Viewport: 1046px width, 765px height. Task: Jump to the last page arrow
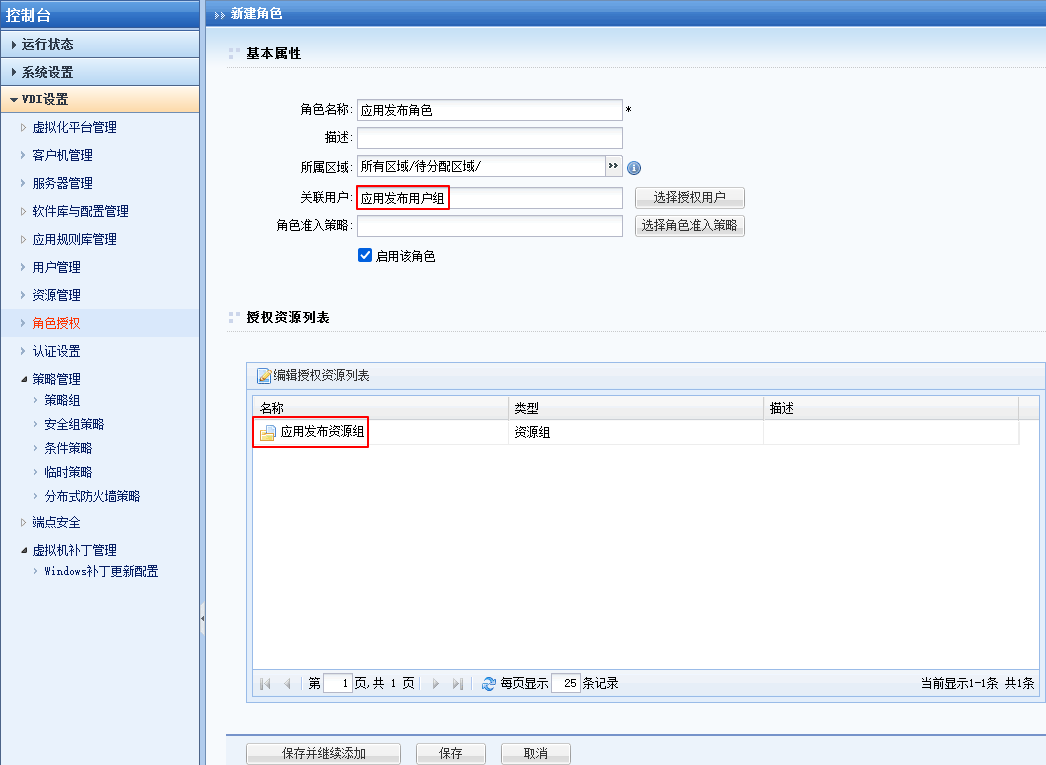tap(457, 684)
